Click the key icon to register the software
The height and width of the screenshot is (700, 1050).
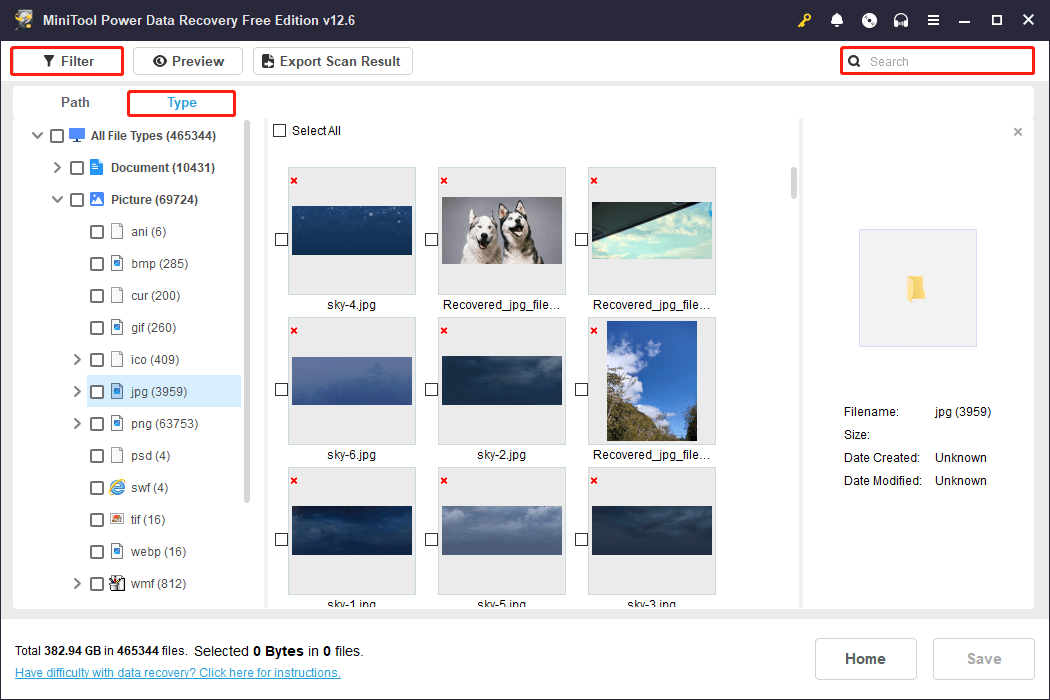point(805,19)
